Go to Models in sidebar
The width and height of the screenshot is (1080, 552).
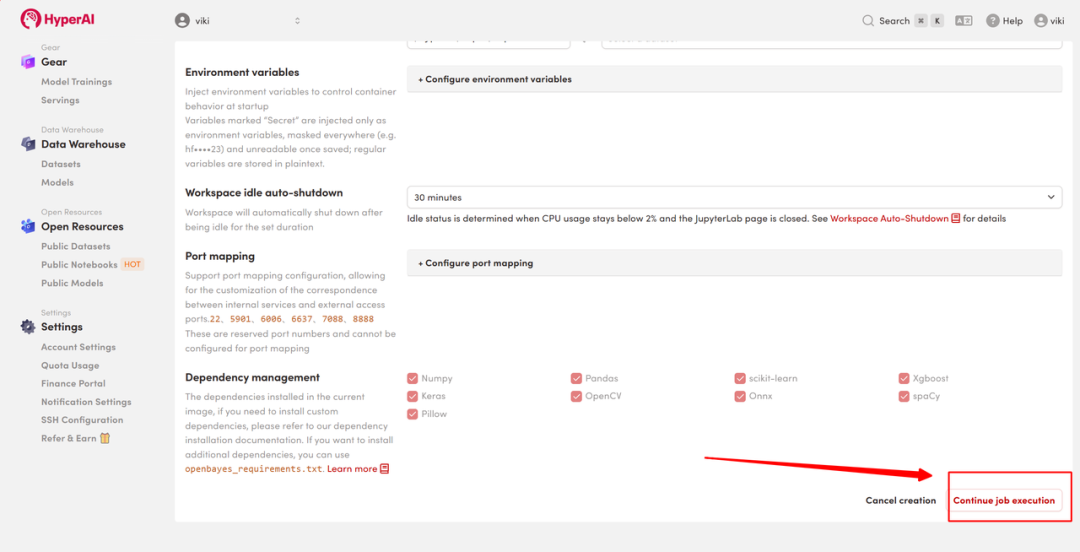[x=57, y=183]
